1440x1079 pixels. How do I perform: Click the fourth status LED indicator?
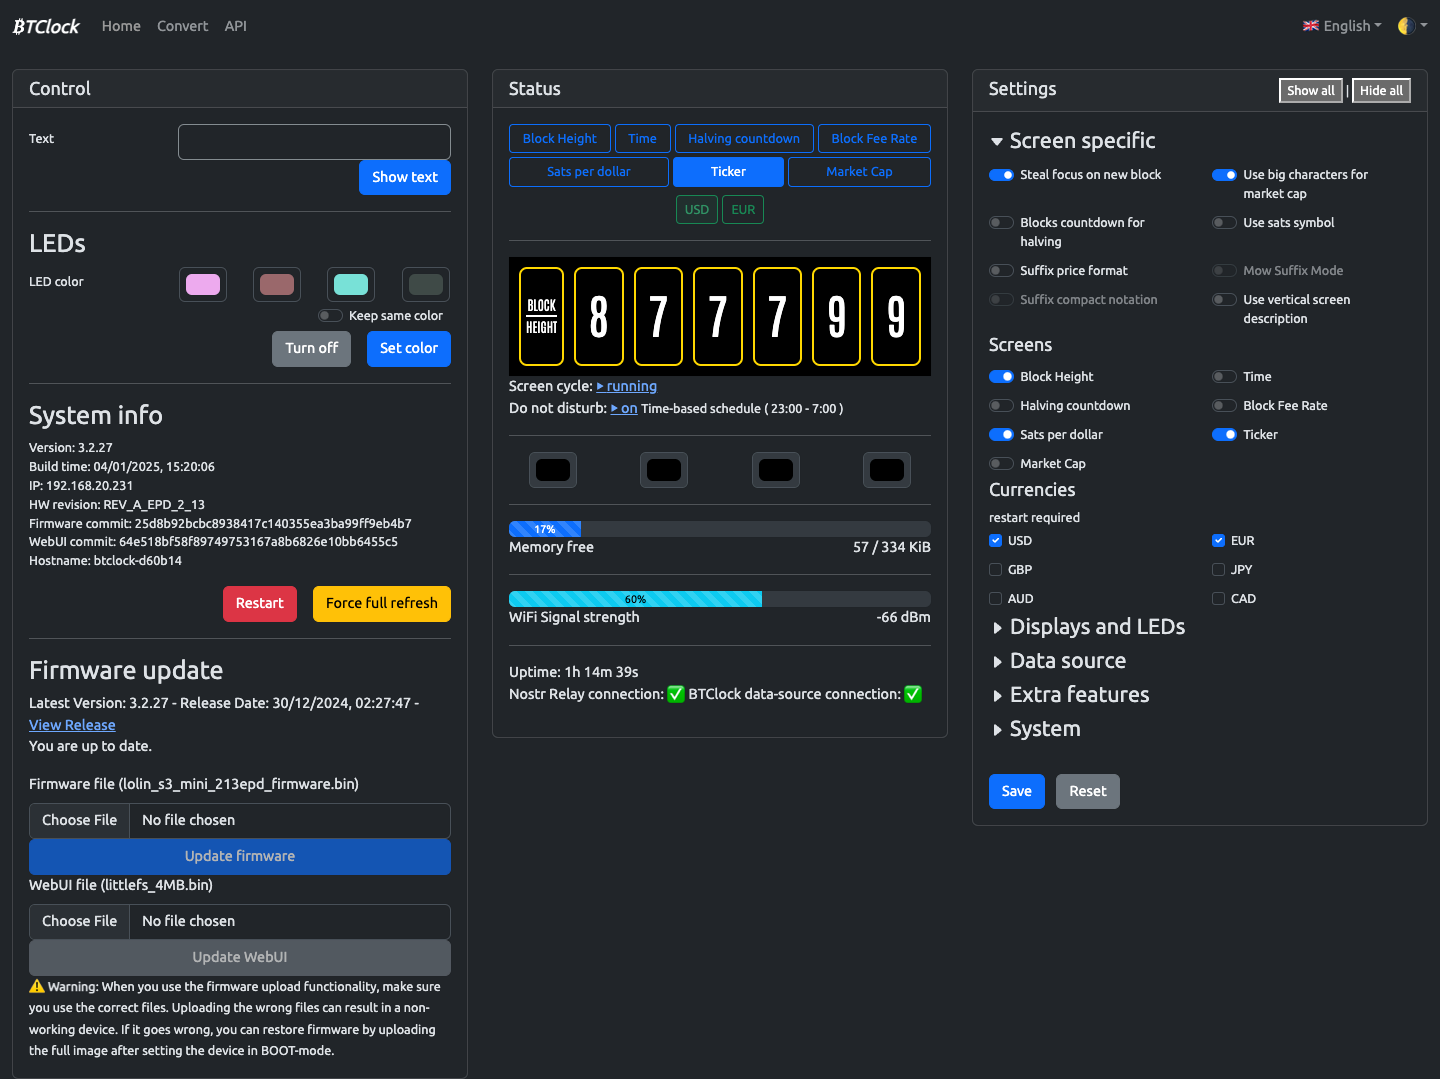pyautogui.click(x=887, y=470)
